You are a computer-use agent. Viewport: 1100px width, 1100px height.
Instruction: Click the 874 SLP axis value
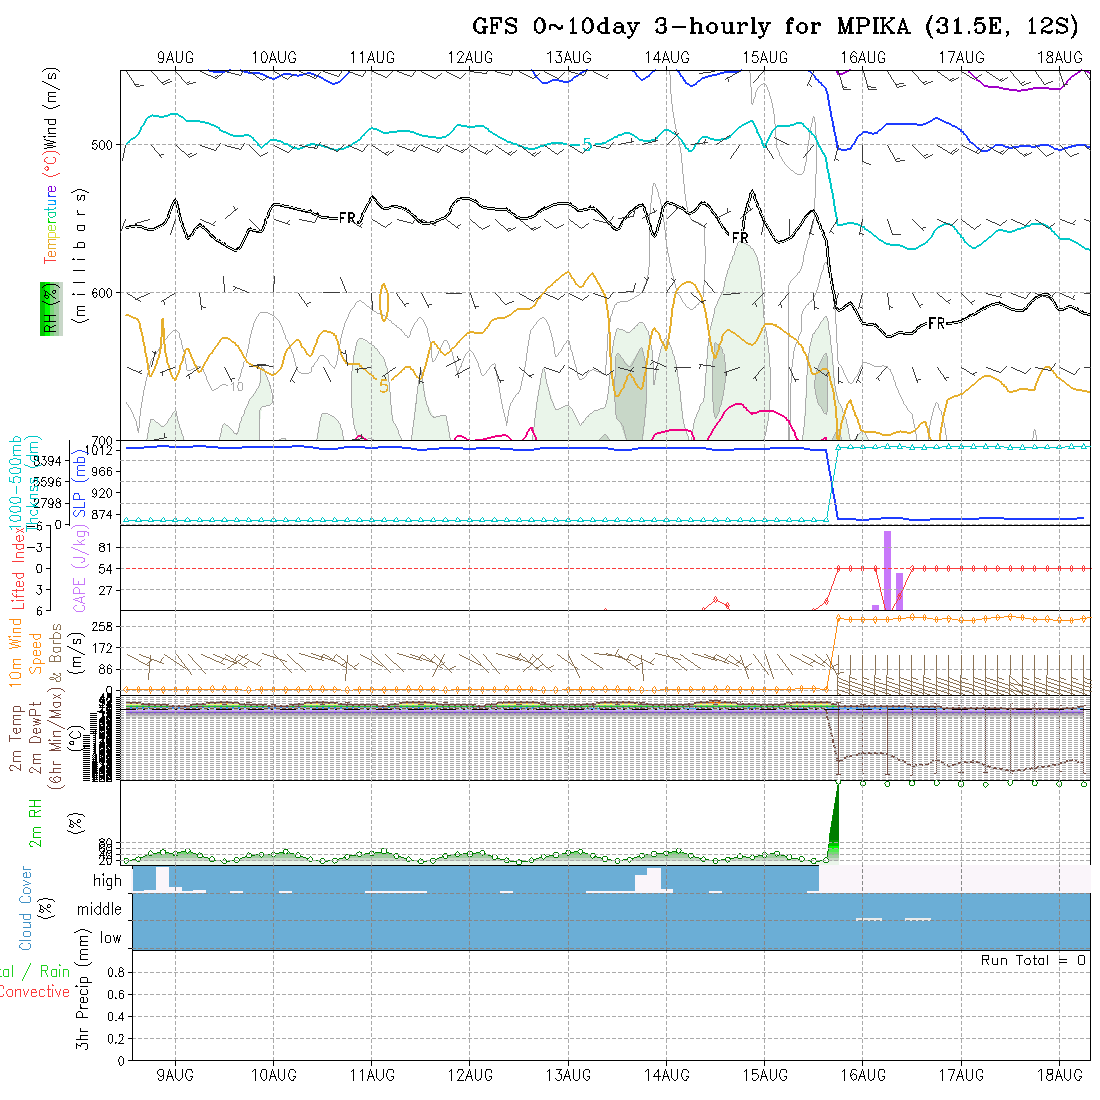click(102, 515)
